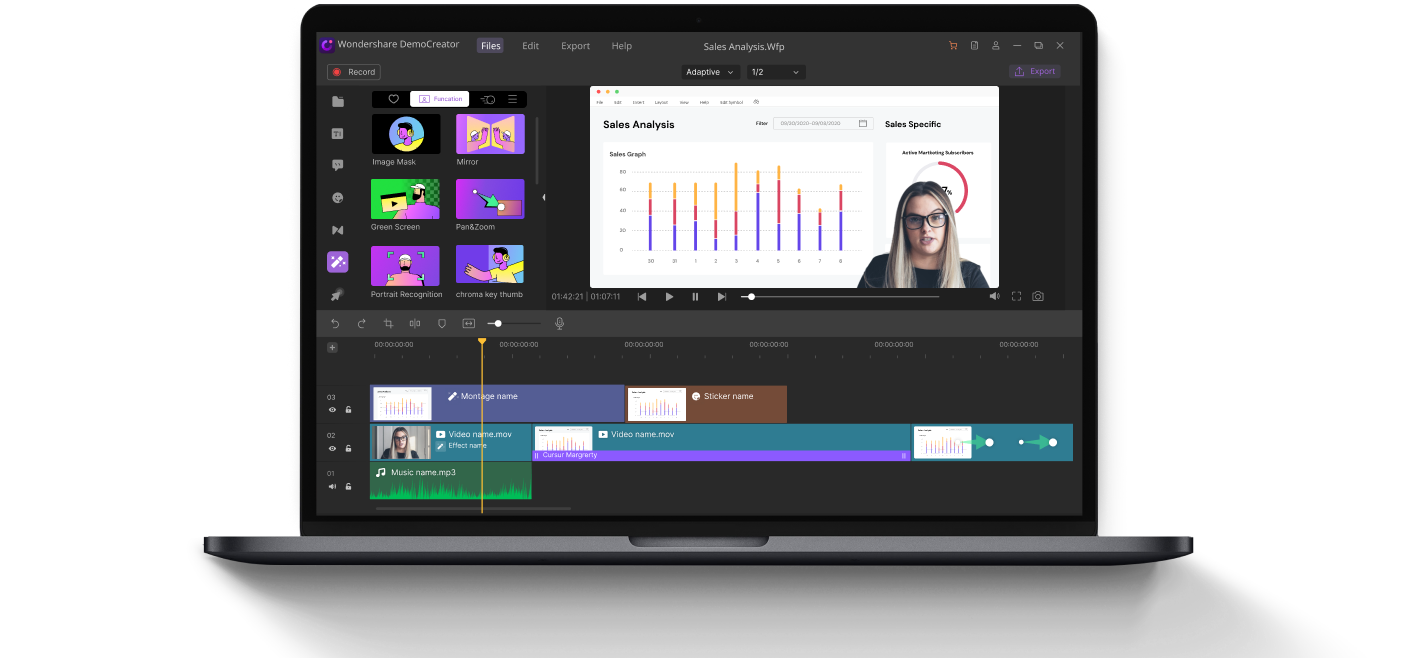Viewport: 1408px width, 658px height.
Task: Hide track 02 with eye icon
Action: pyautogui.click(x=333, y=448)
